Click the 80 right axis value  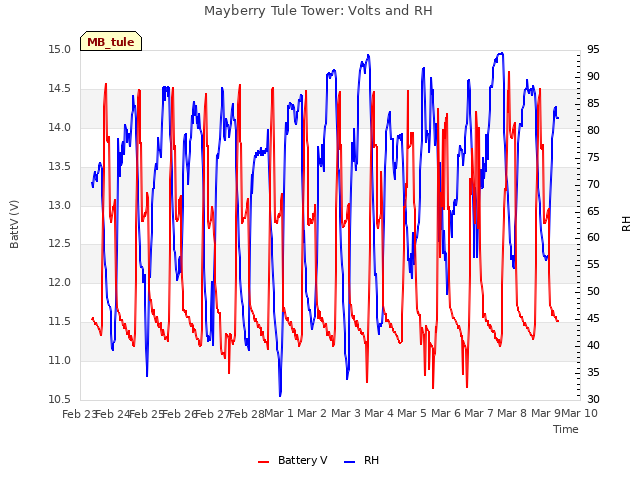(x=593, y=130)
